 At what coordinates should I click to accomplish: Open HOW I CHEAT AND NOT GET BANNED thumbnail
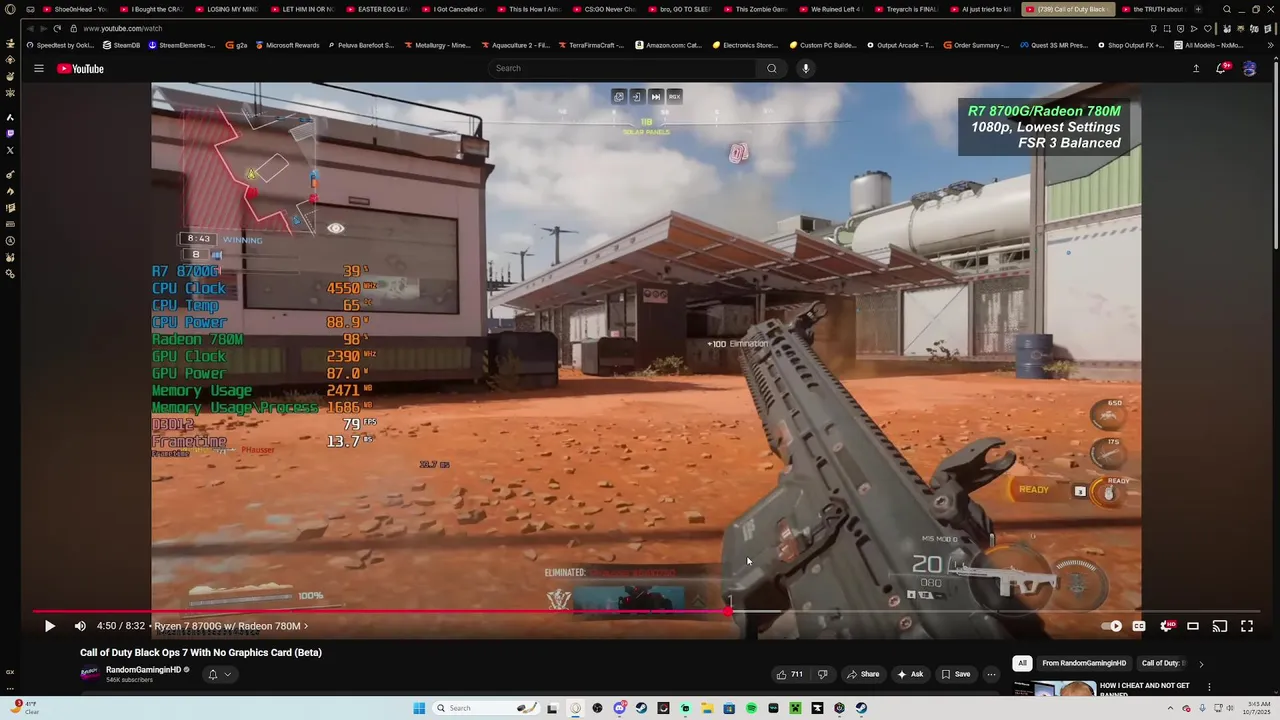coord(1054,688)
